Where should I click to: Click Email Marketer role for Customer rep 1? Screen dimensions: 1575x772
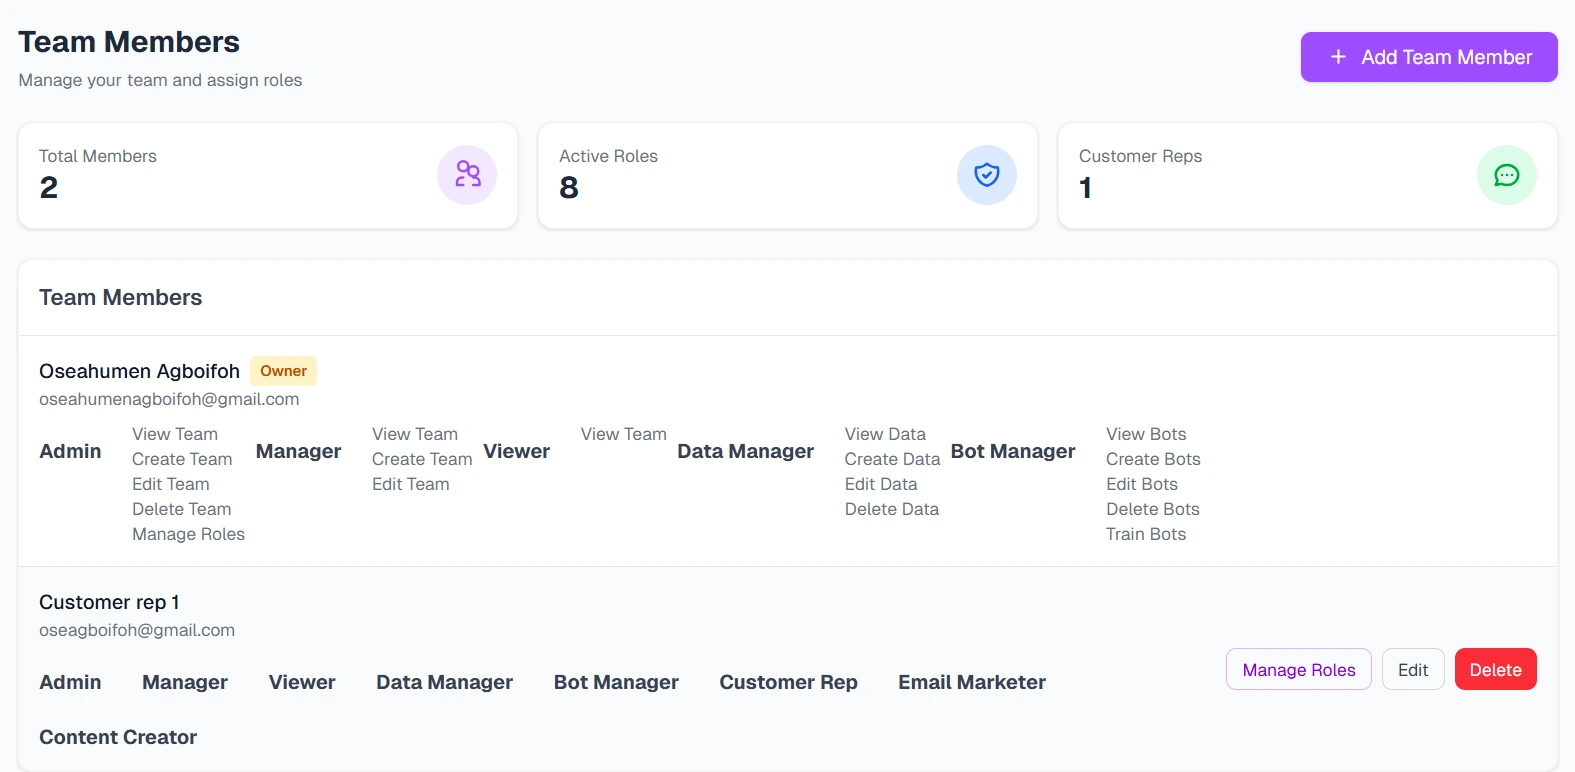tap(971, 682)
